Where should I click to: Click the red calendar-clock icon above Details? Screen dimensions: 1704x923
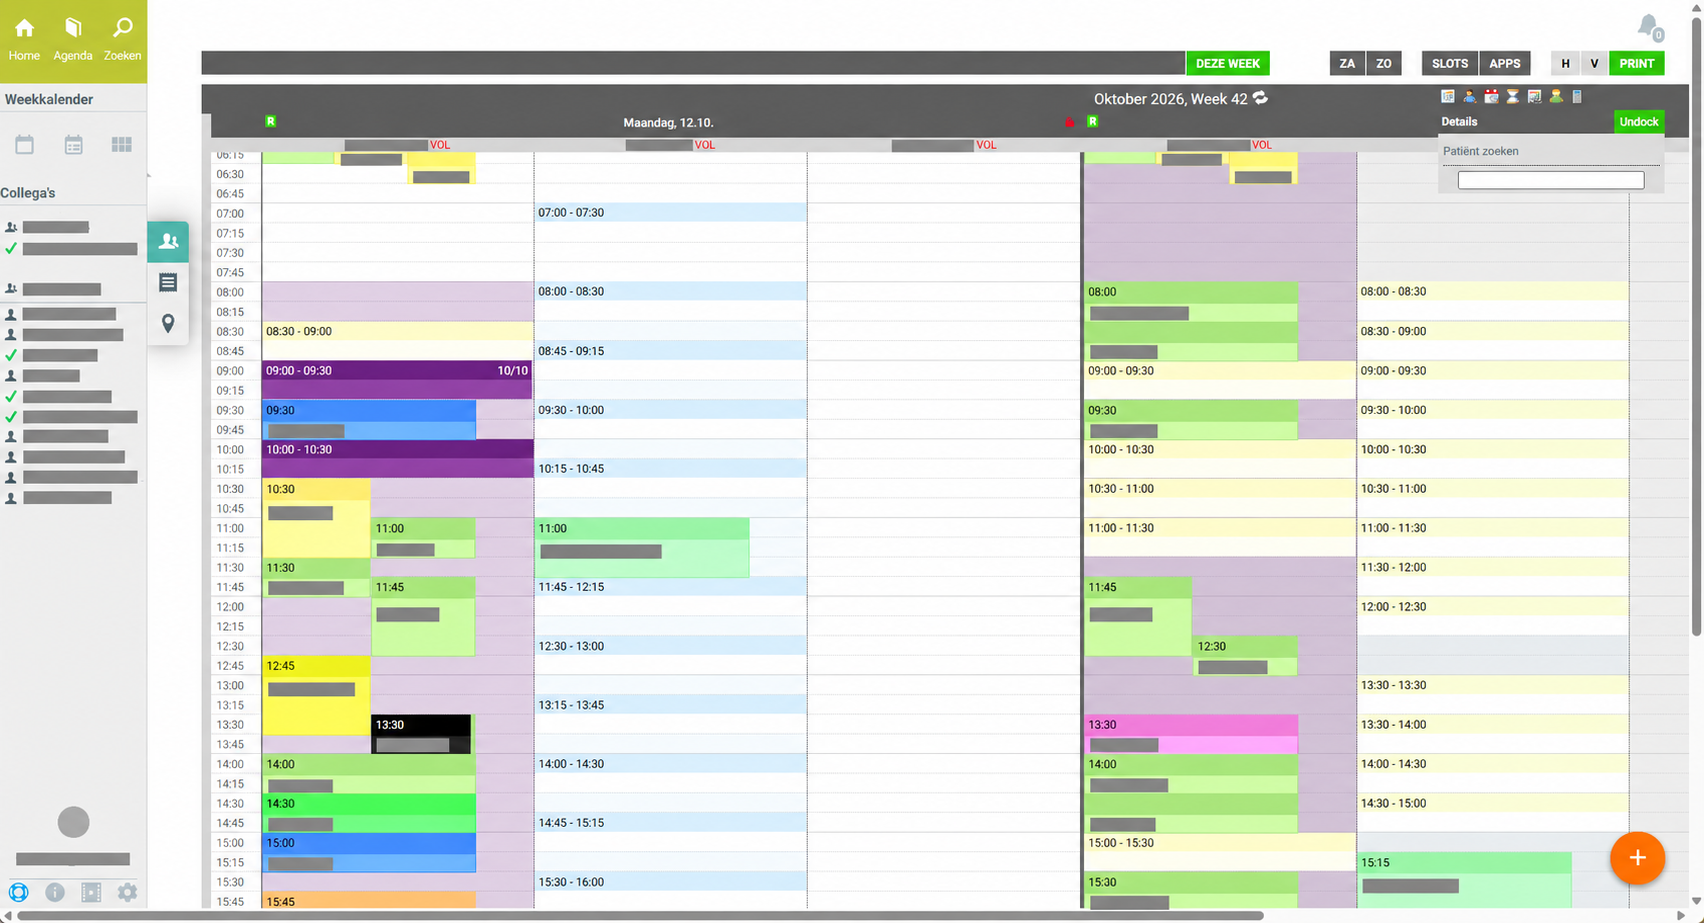click(x=1491, y=97)
